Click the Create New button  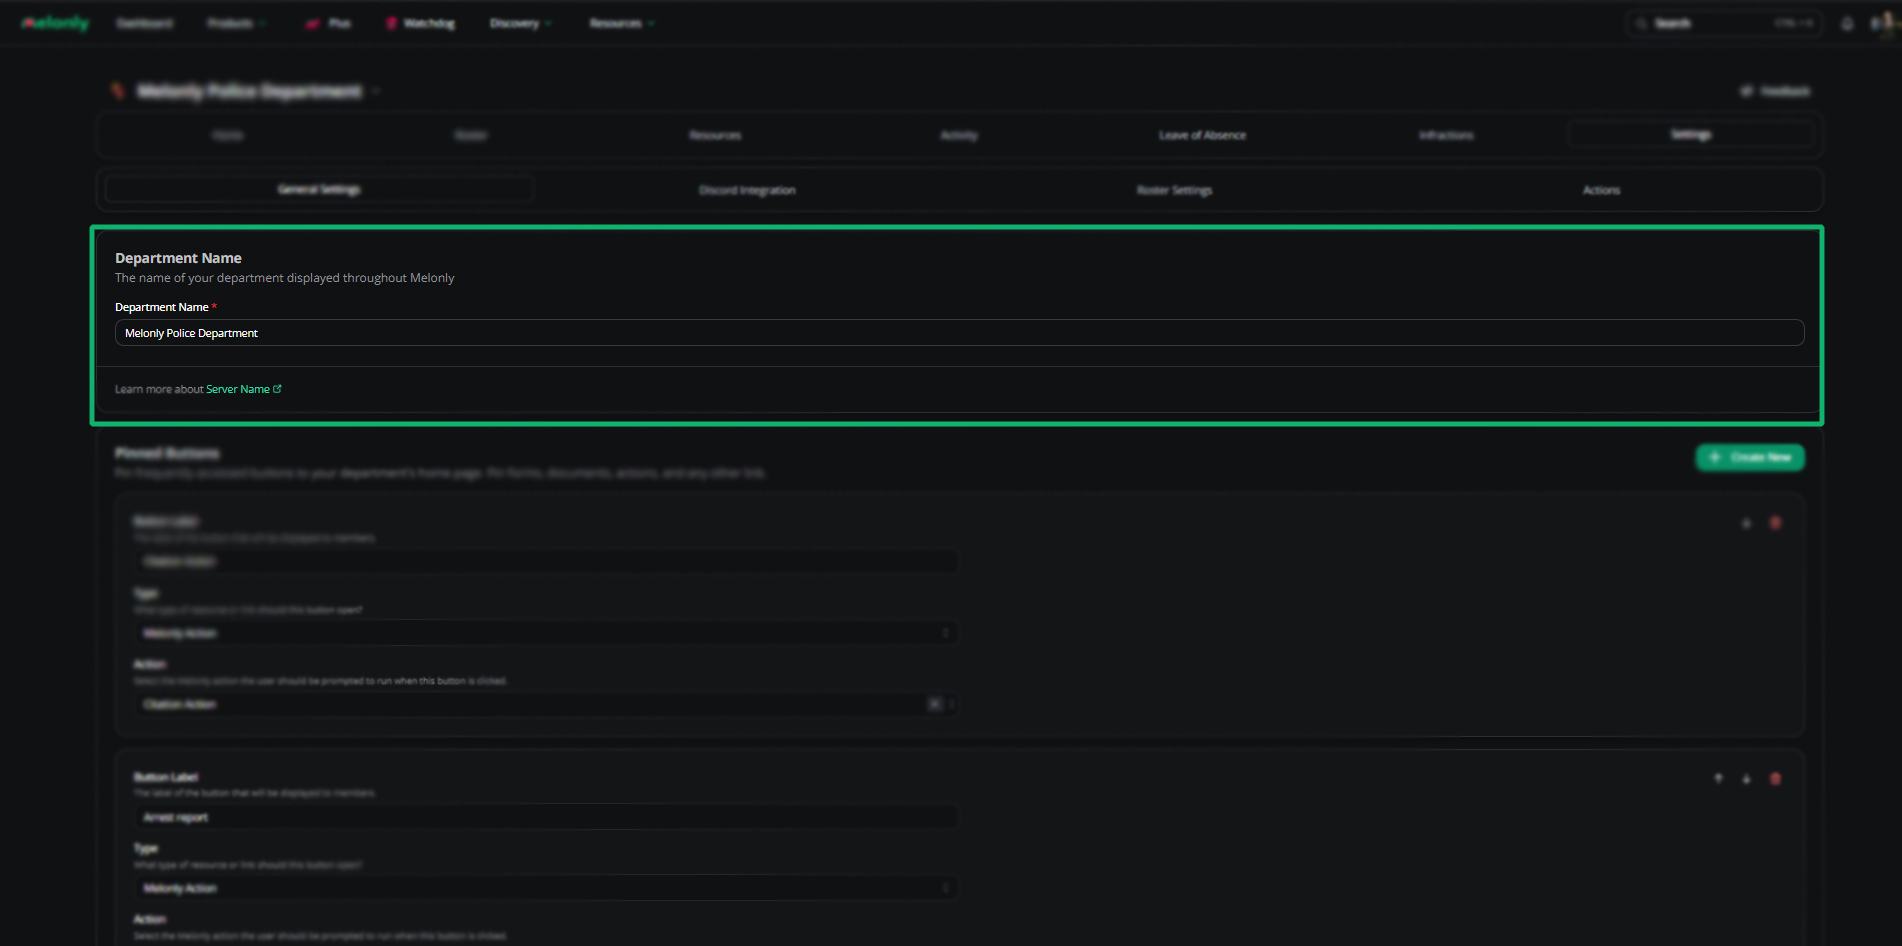click(x=1750, y=457)
